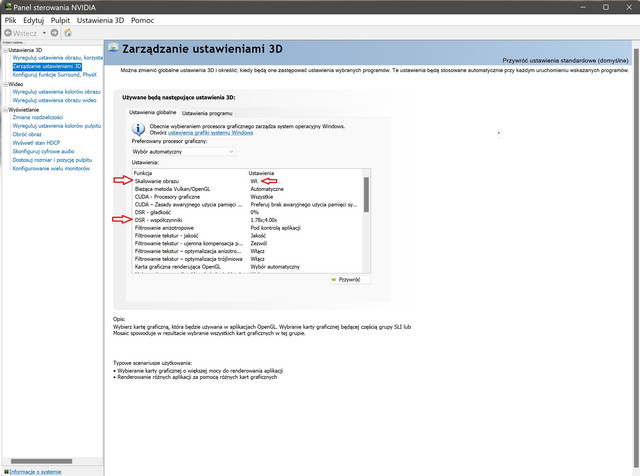Click the forward navigation arrow icon
Screen dimensions: 640x476
[54, 33]
